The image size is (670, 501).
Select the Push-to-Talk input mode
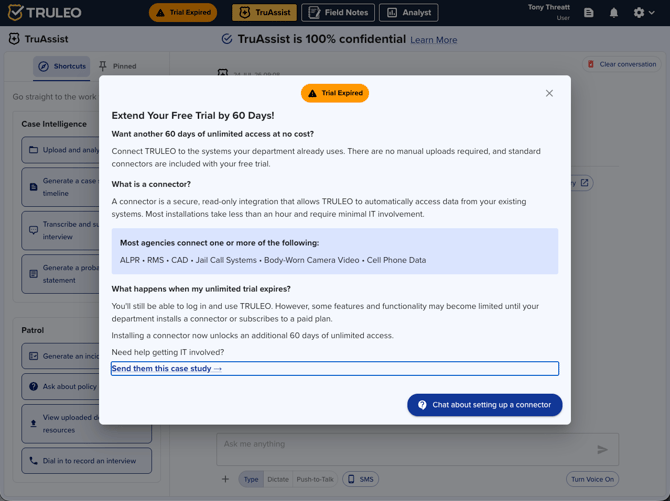click(315, 479)
